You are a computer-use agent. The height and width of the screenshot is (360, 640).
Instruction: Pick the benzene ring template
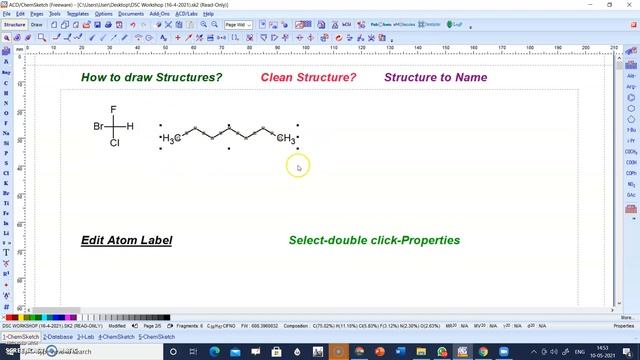click(x=631, y=98)
